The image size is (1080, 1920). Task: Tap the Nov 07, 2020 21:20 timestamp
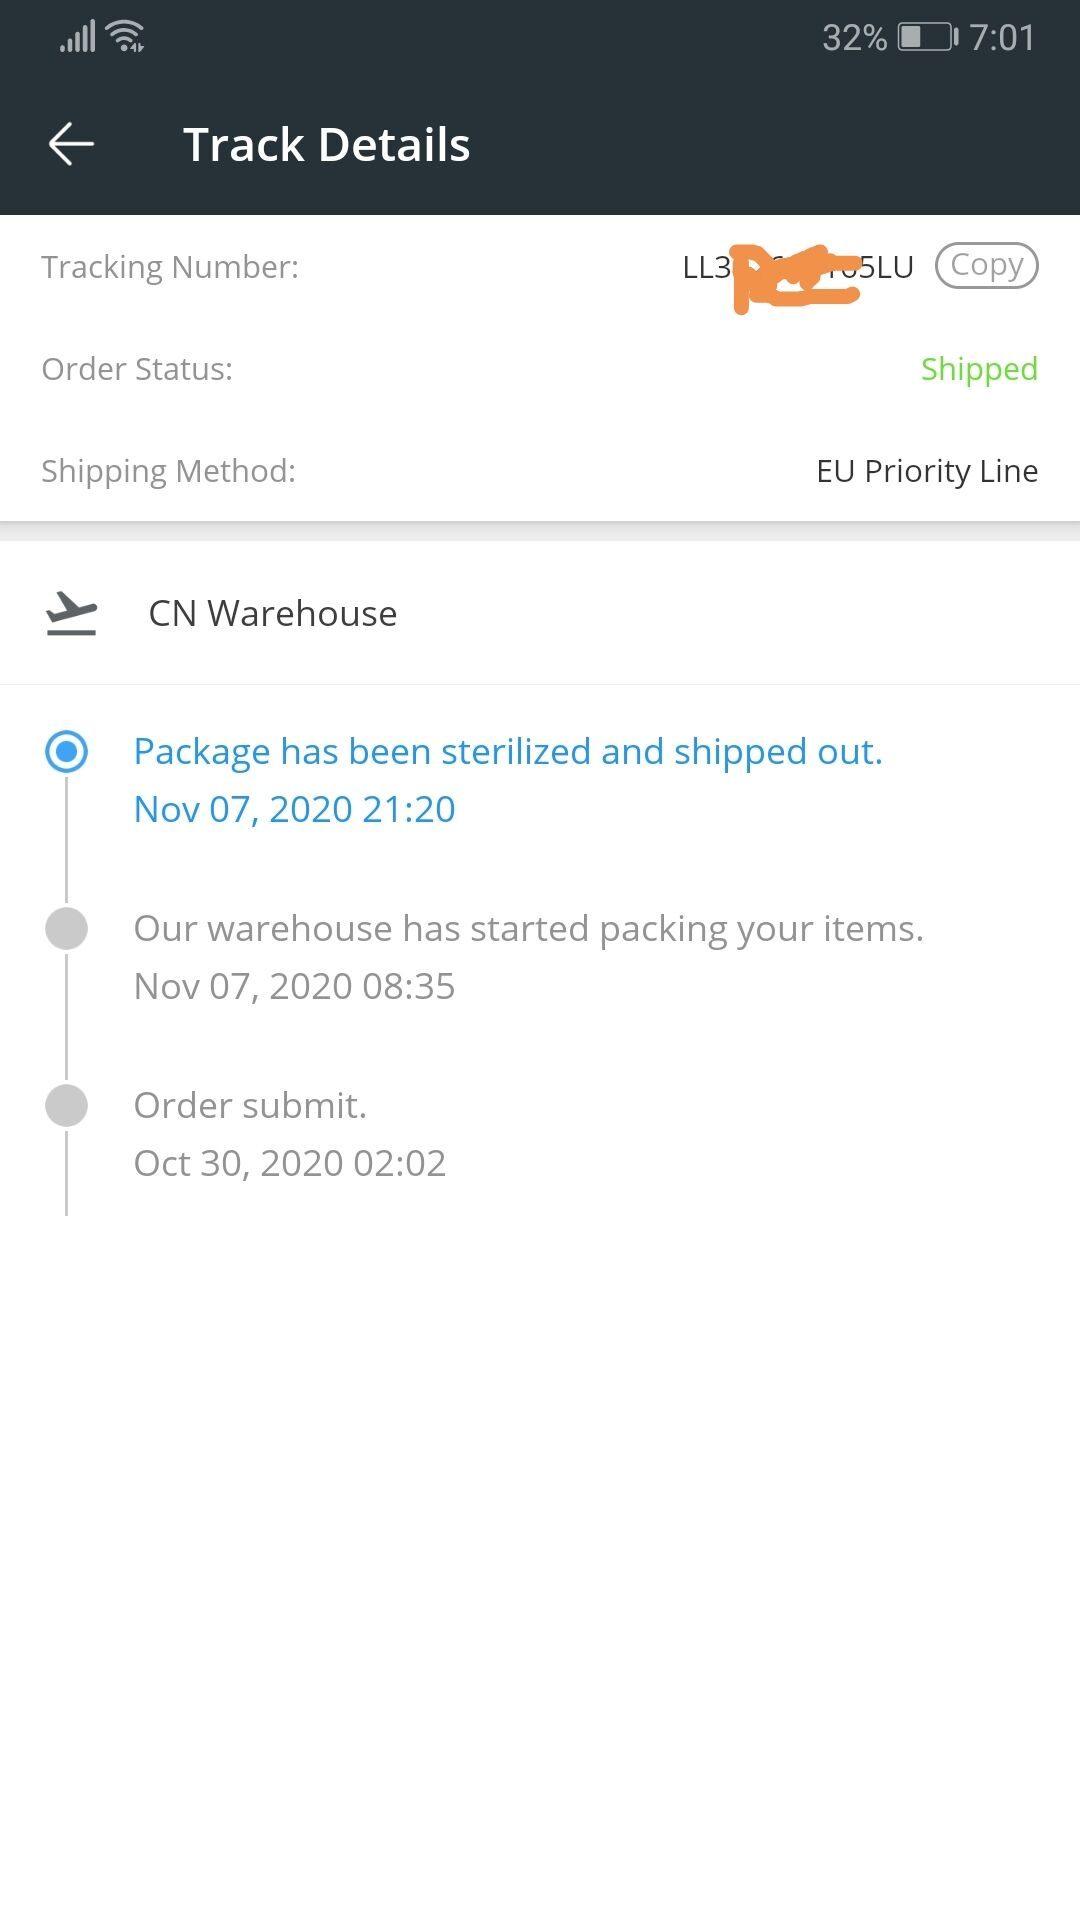pos(294,809)
